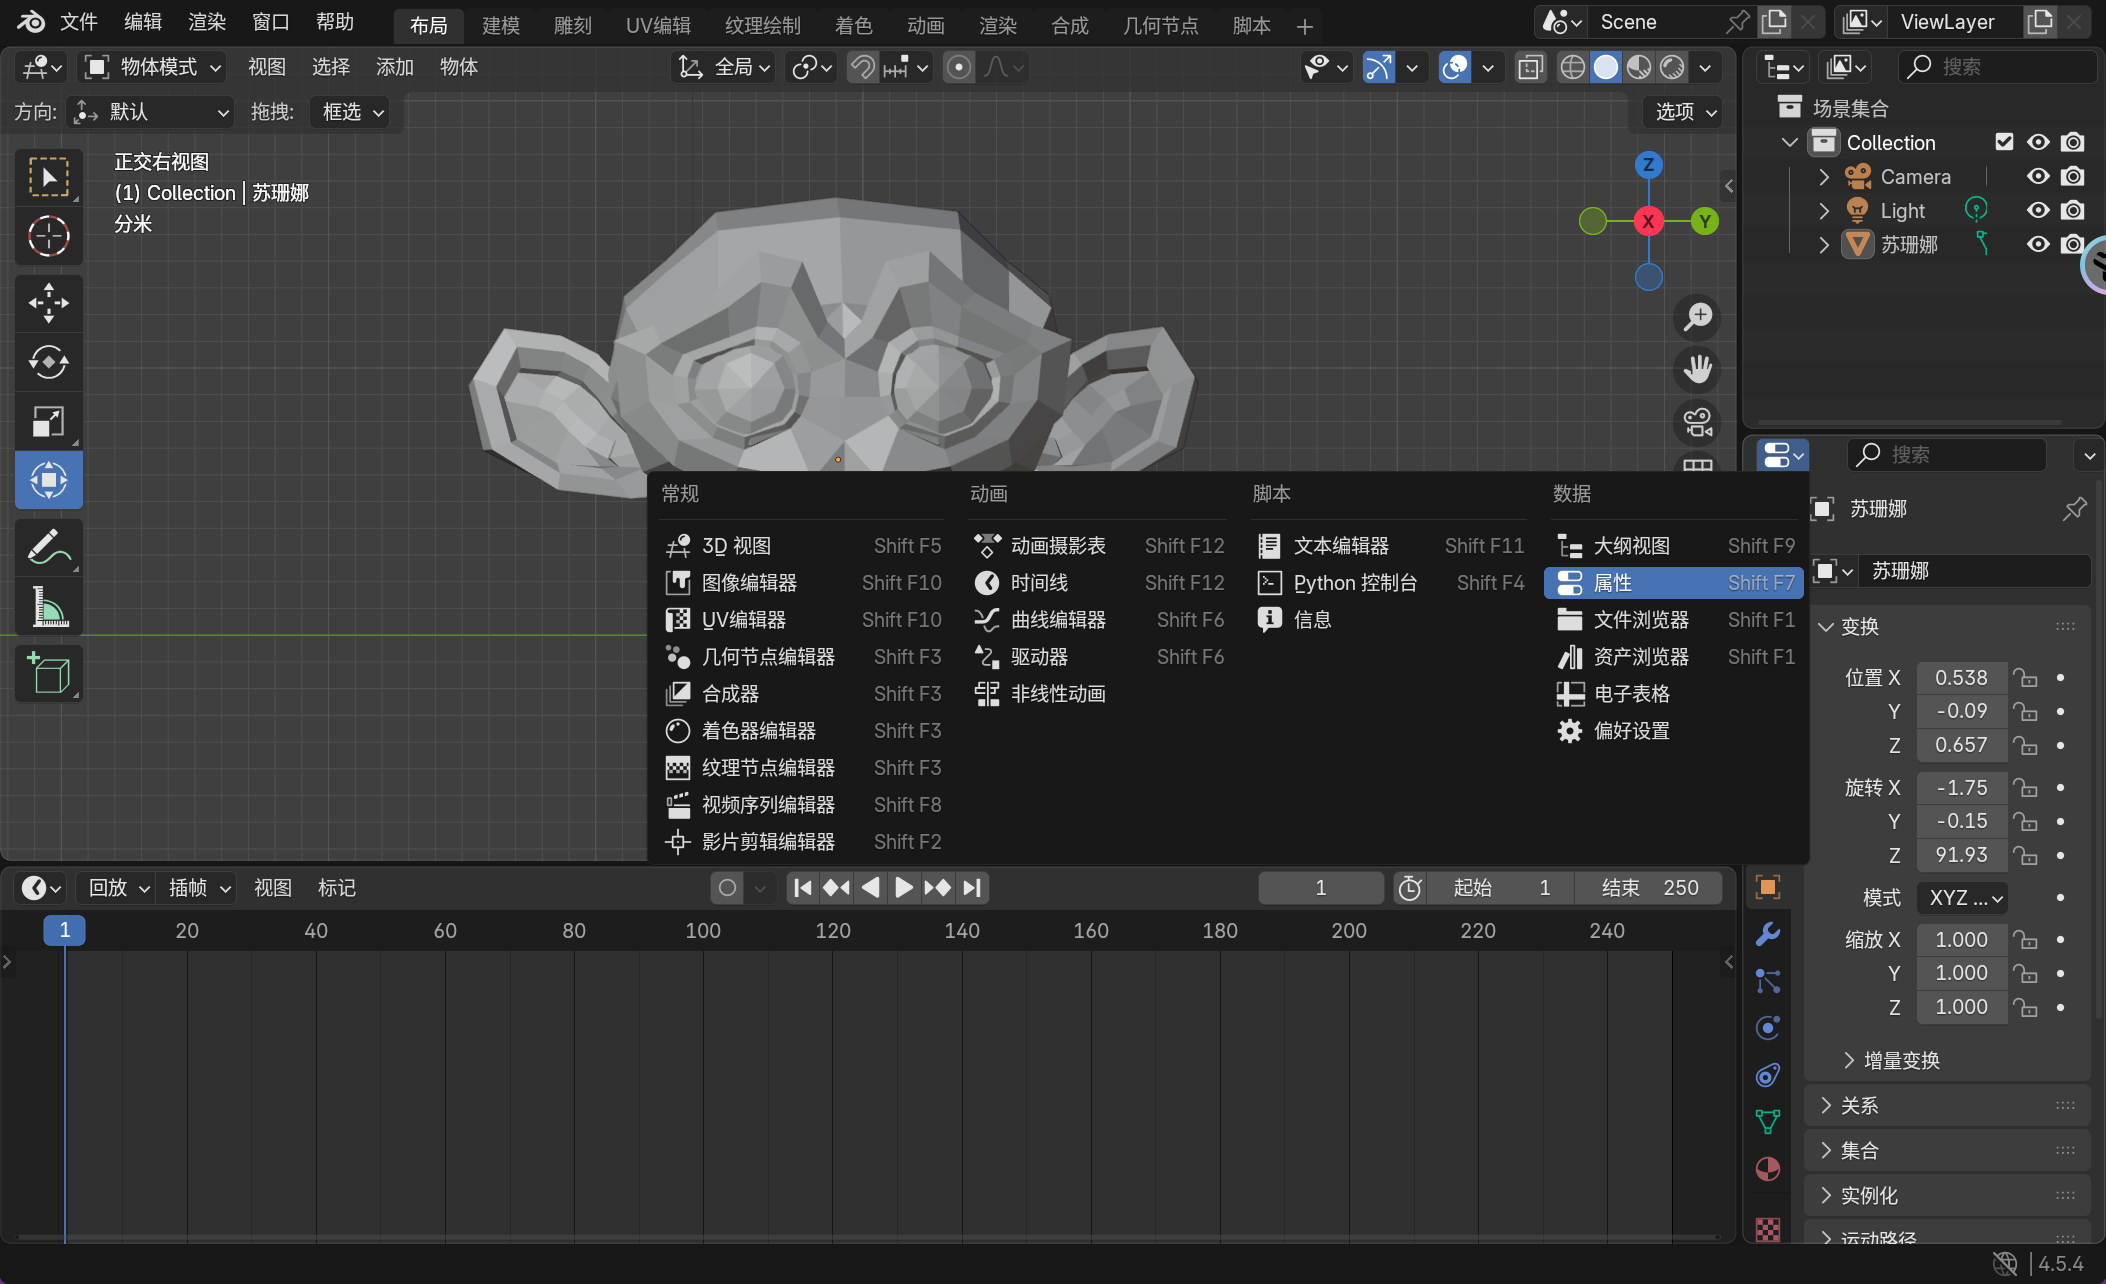
Task: Select the Move tool in toolbar
Action: pyautogui.click(x=48, y=302)
